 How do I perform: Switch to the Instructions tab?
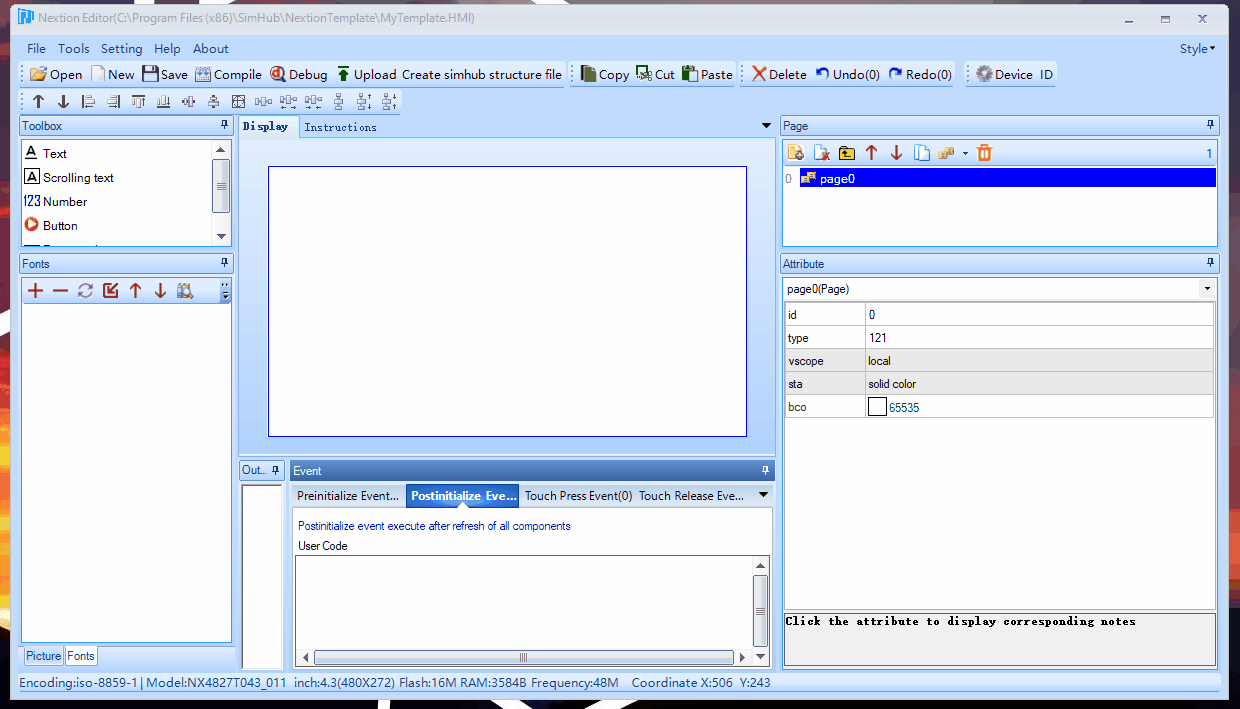click(340, 127)
